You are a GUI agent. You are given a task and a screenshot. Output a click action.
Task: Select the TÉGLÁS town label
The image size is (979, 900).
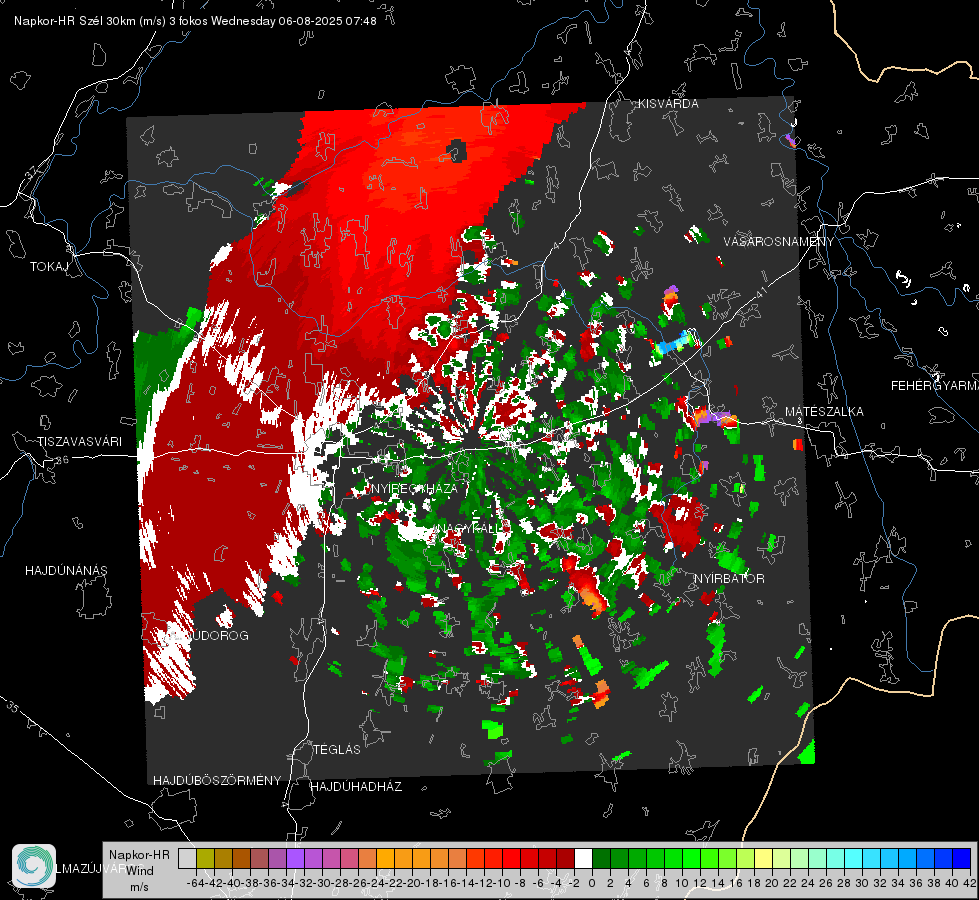point(337,749)
